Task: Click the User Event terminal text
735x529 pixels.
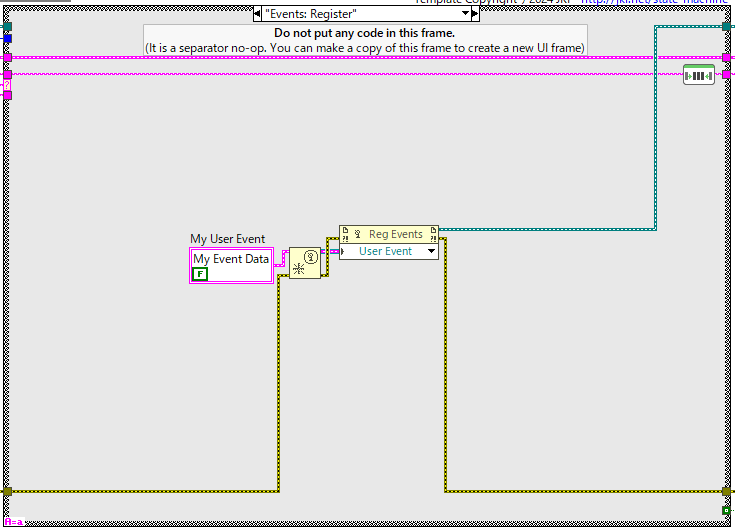Action: pyautogui.click(x=385, y=251)
